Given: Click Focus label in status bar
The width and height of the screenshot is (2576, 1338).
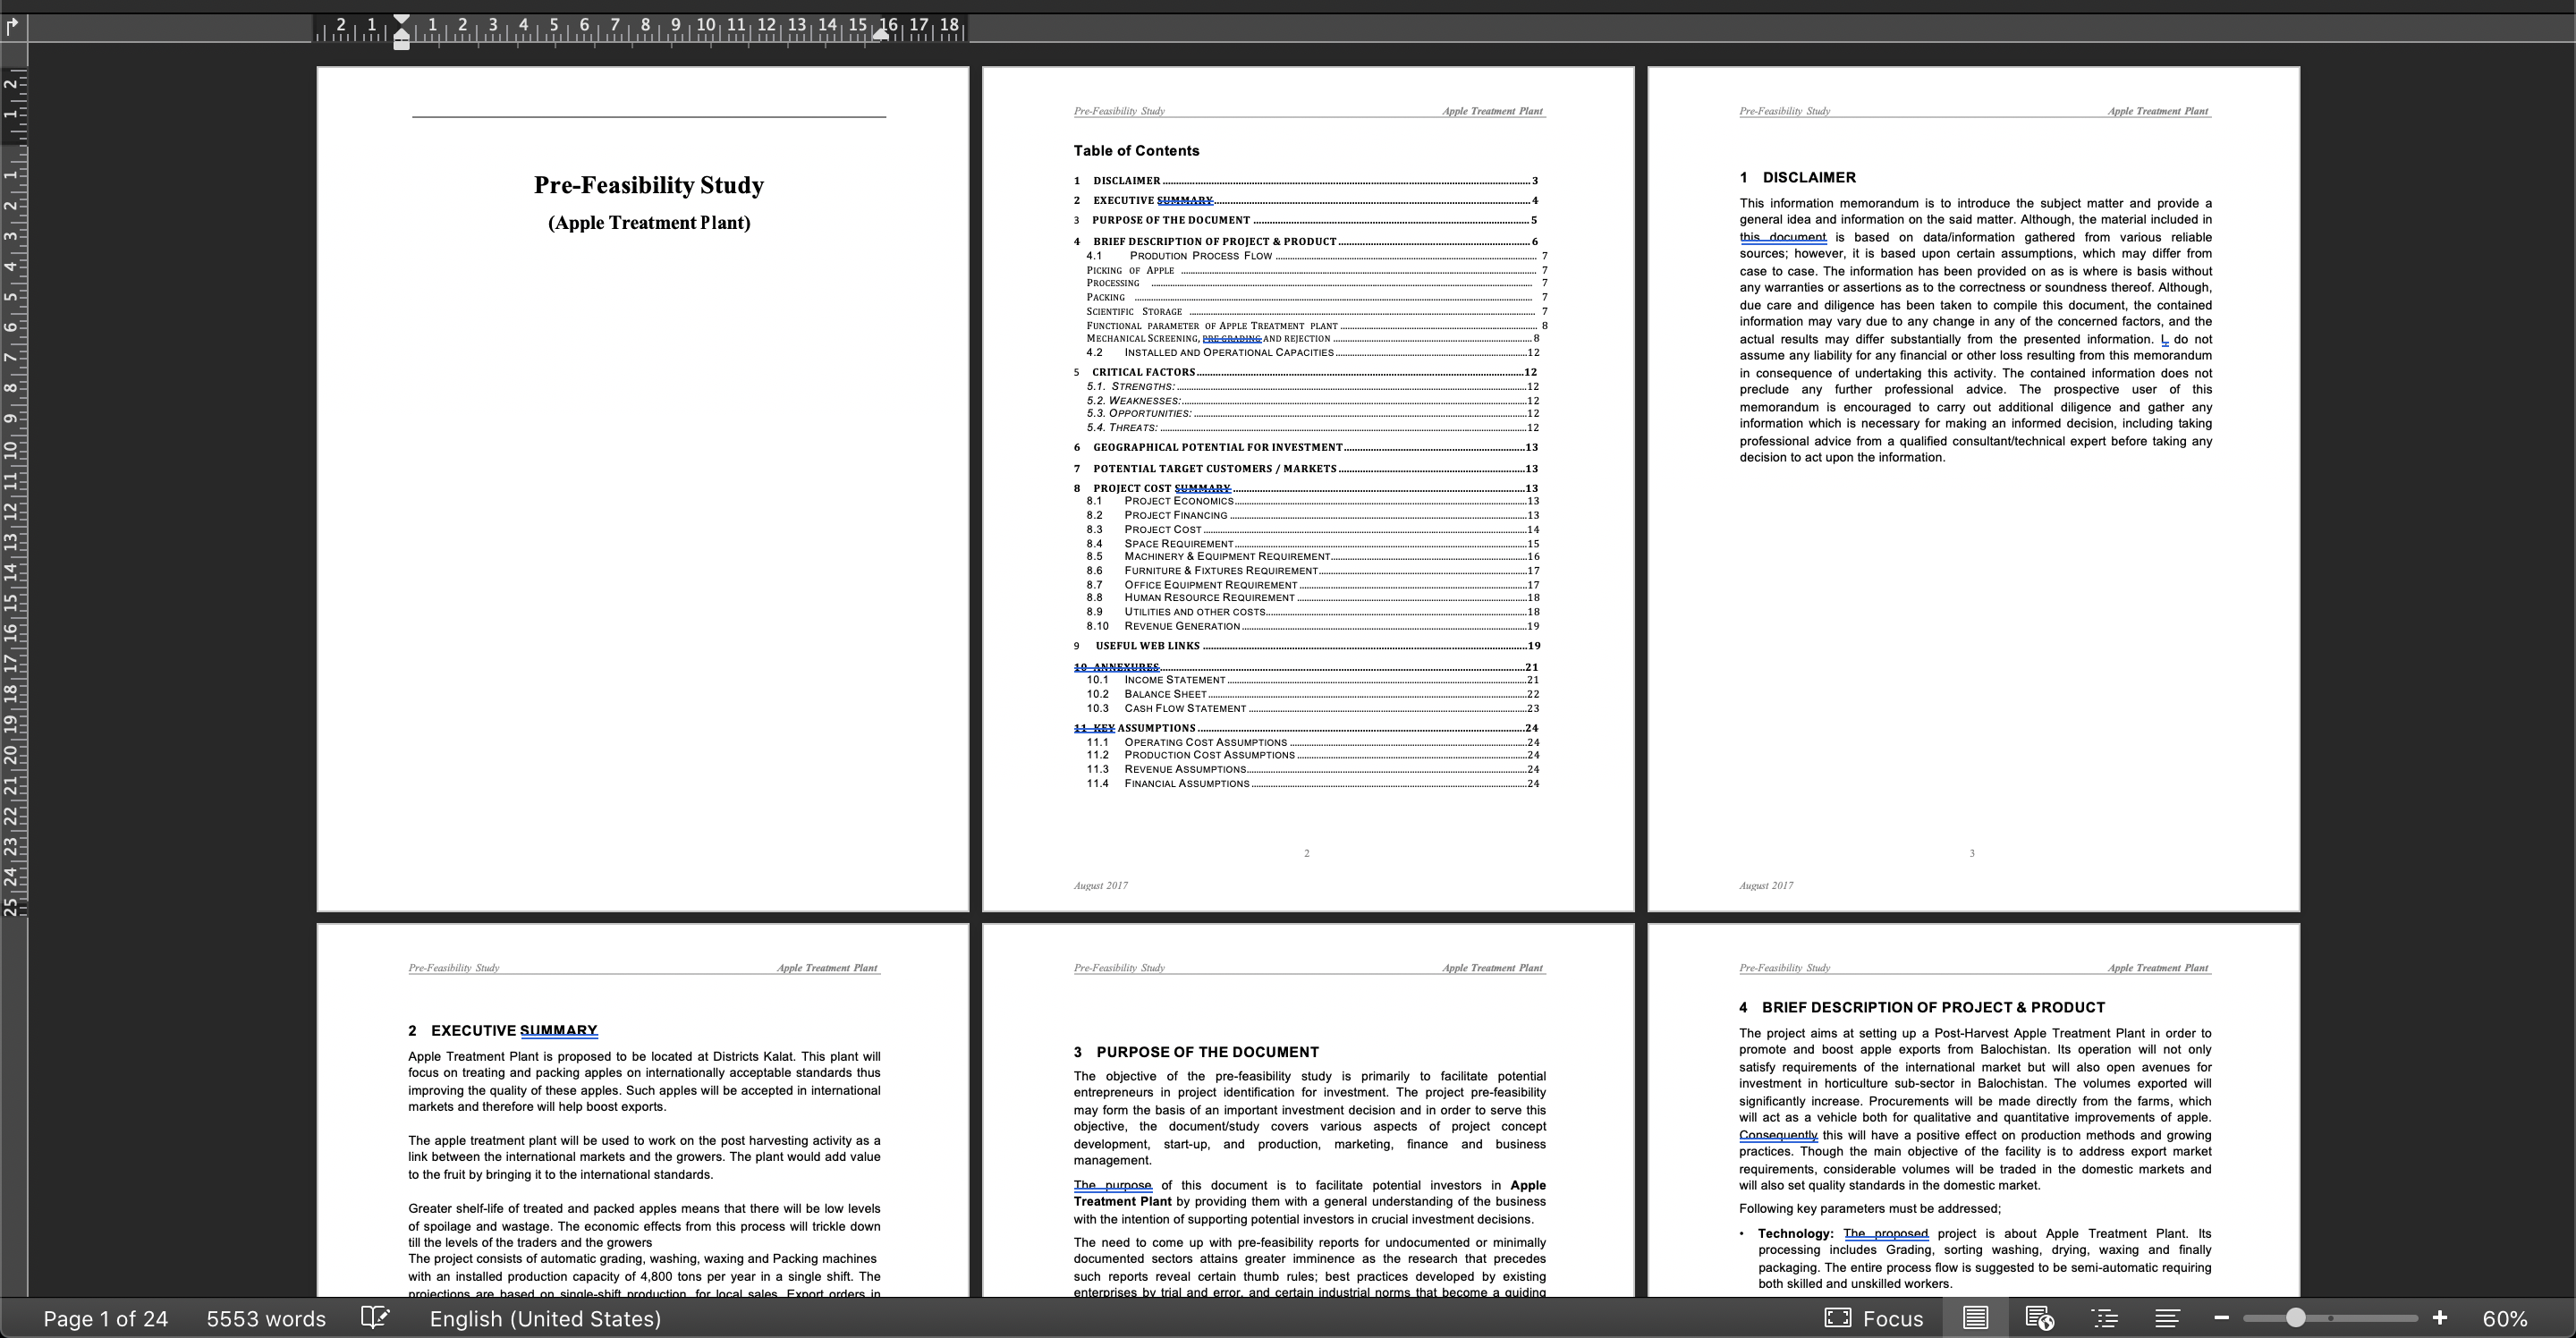Looking at the screenshot, I should pyautogui.click(x=1893, y=1318).
